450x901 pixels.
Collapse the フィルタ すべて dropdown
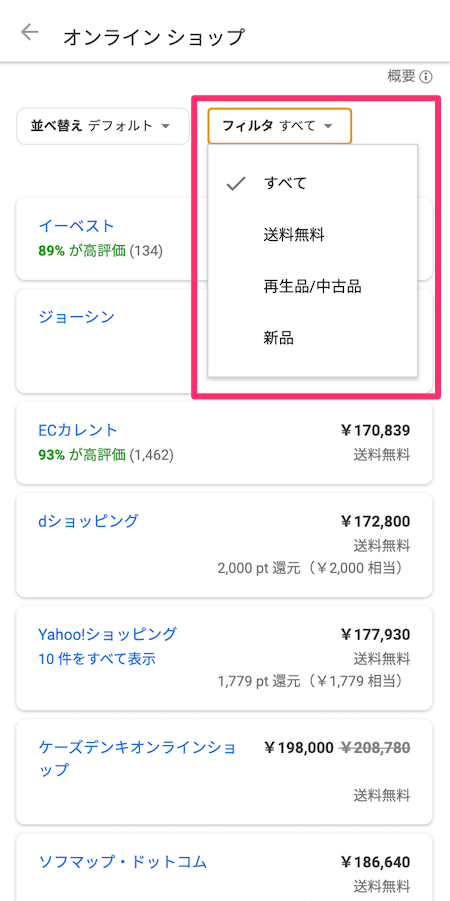[x=279, y=126]
